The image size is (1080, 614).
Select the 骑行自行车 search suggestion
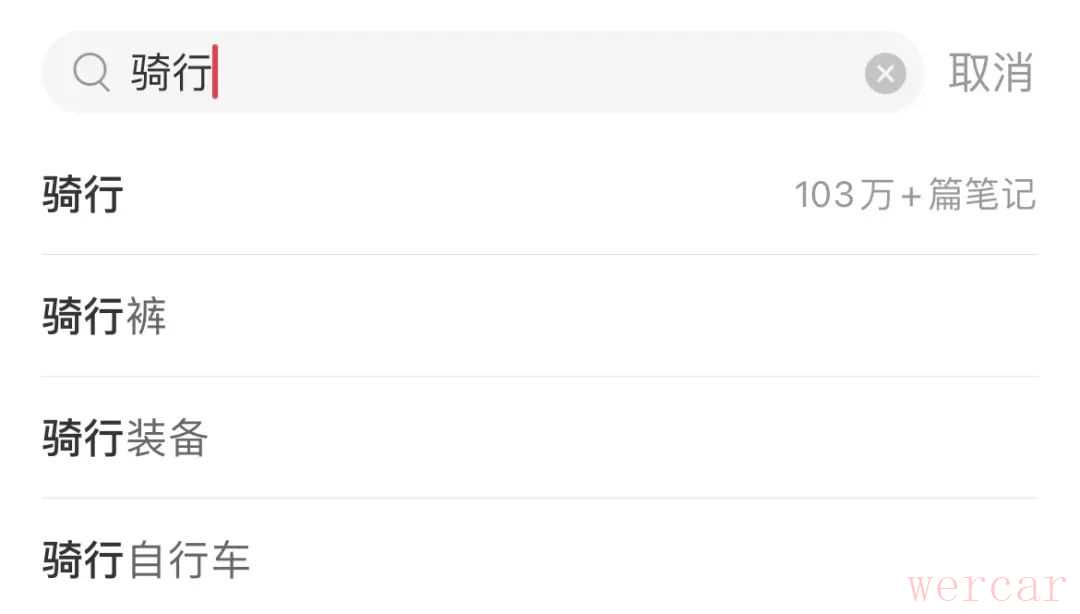pos(146,560)
